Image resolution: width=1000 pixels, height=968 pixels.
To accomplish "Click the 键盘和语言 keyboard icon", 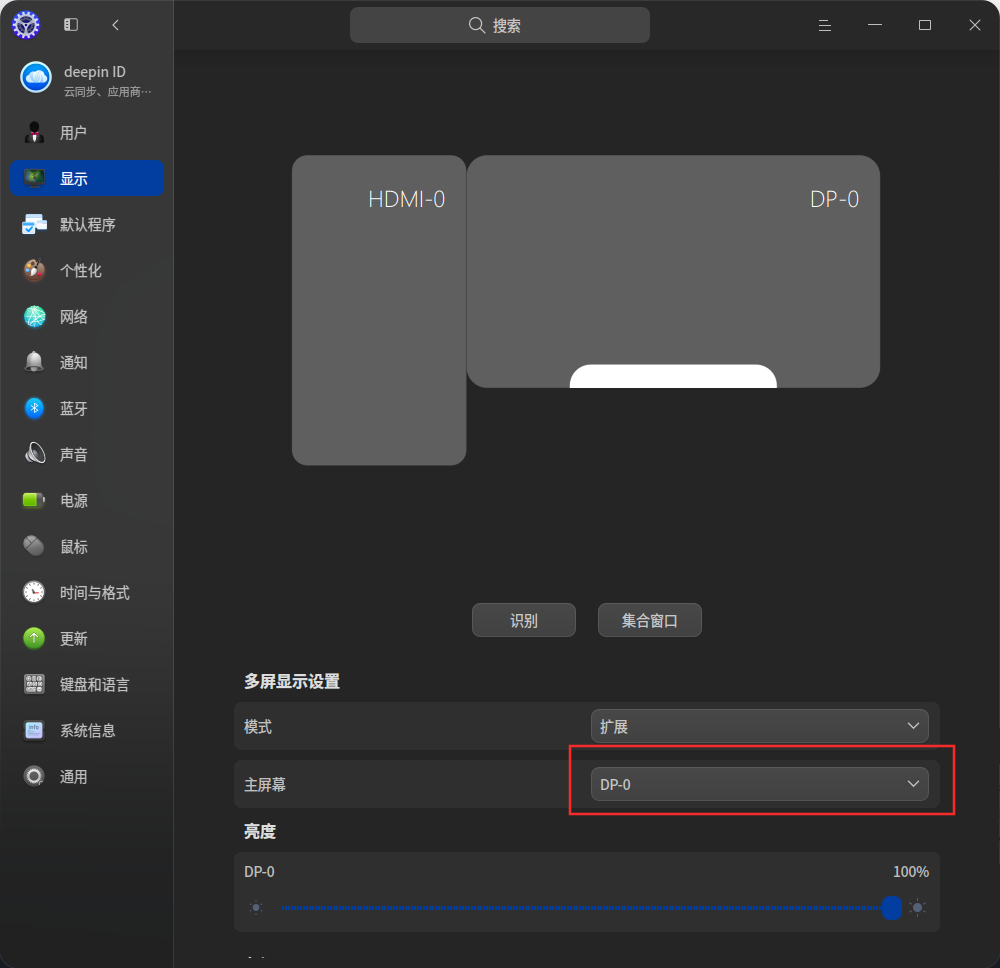I will tap(34, 684).
